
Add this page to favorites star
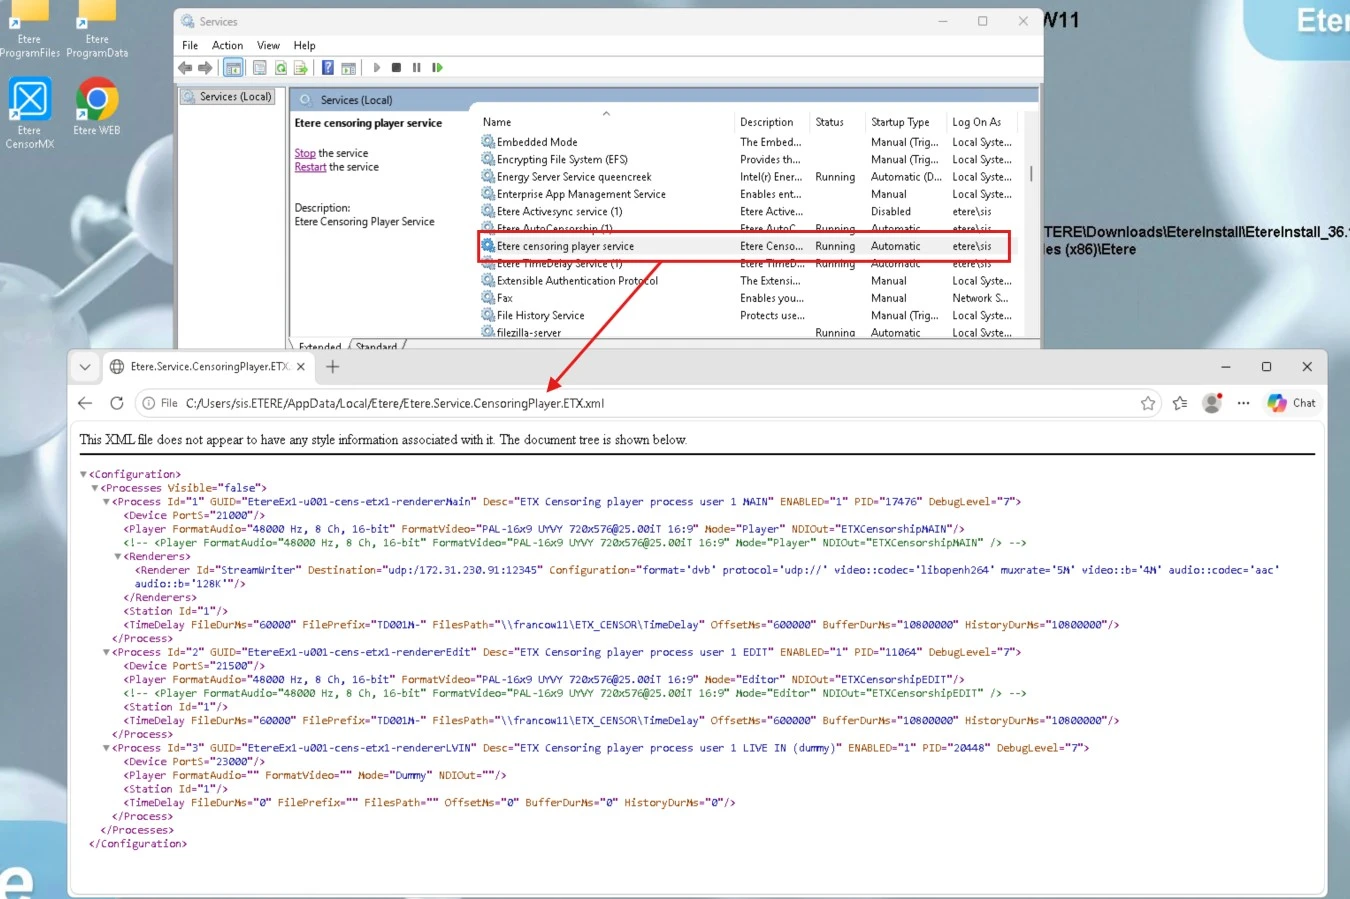[x=1148, y=403]
